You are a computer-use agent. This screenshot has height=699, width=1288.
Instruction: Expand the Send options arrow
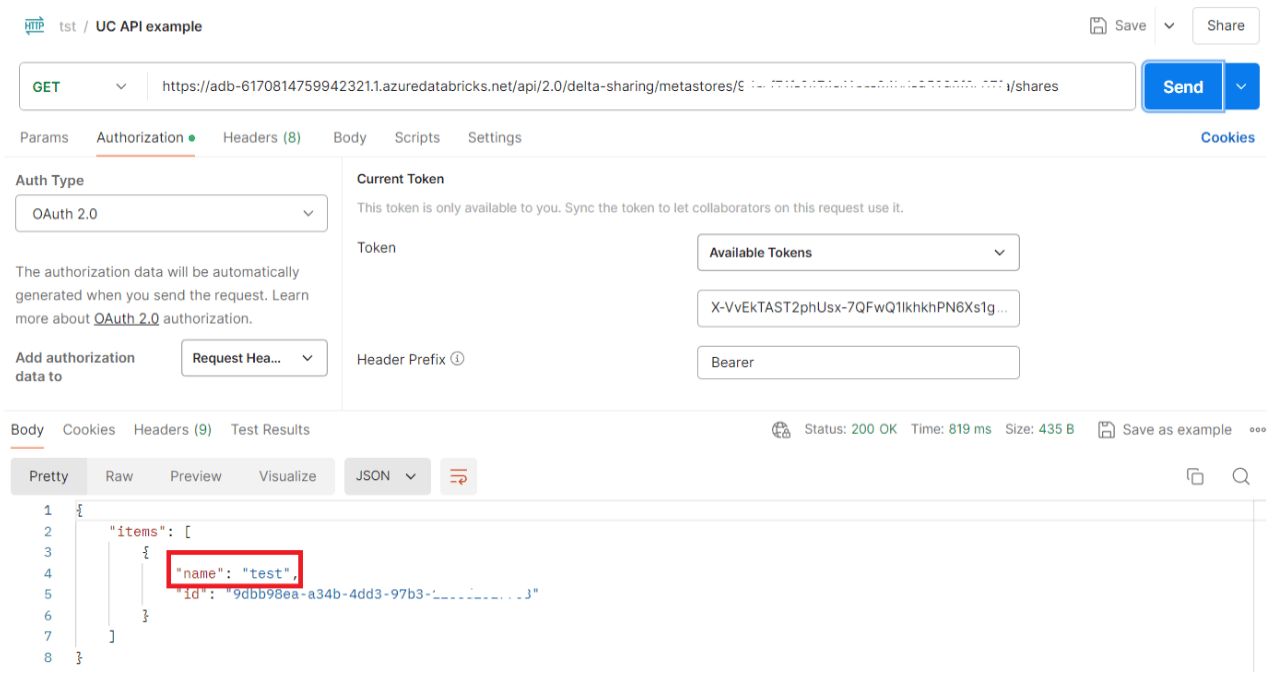[1241, 87]
